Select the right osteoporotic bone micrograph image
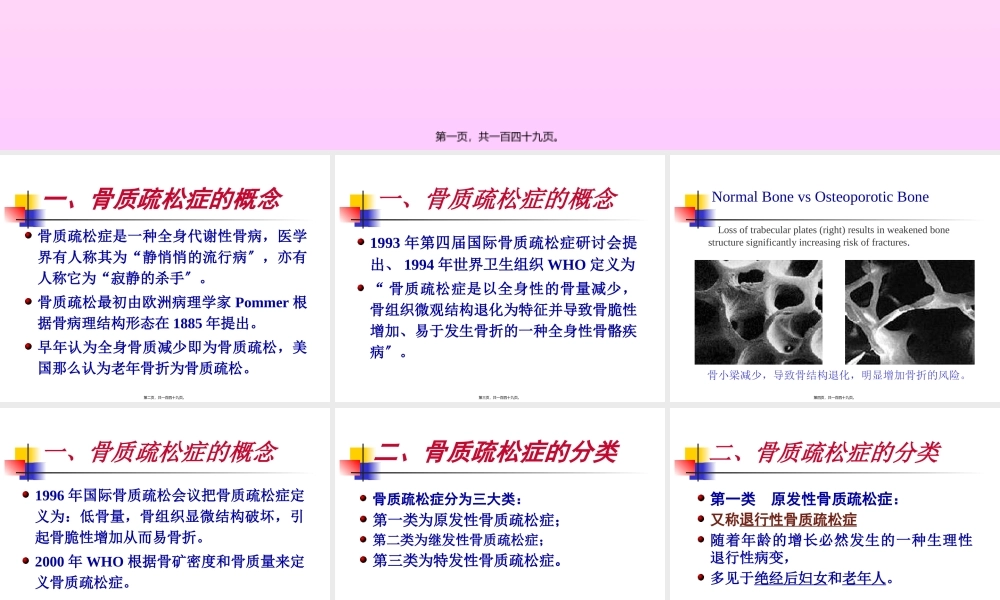Image resolution: width=1000 pixels, height=600 pixels. tap(909, 312)
